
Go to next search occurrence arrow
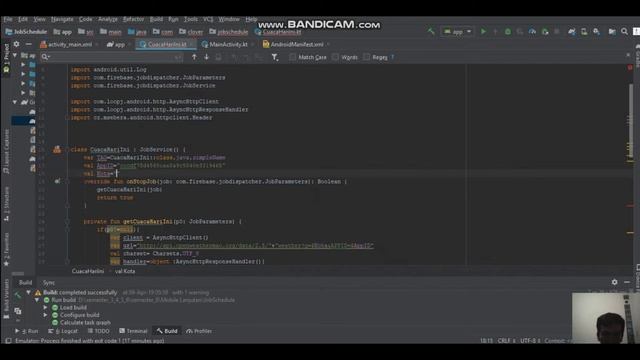coord(207,57)
